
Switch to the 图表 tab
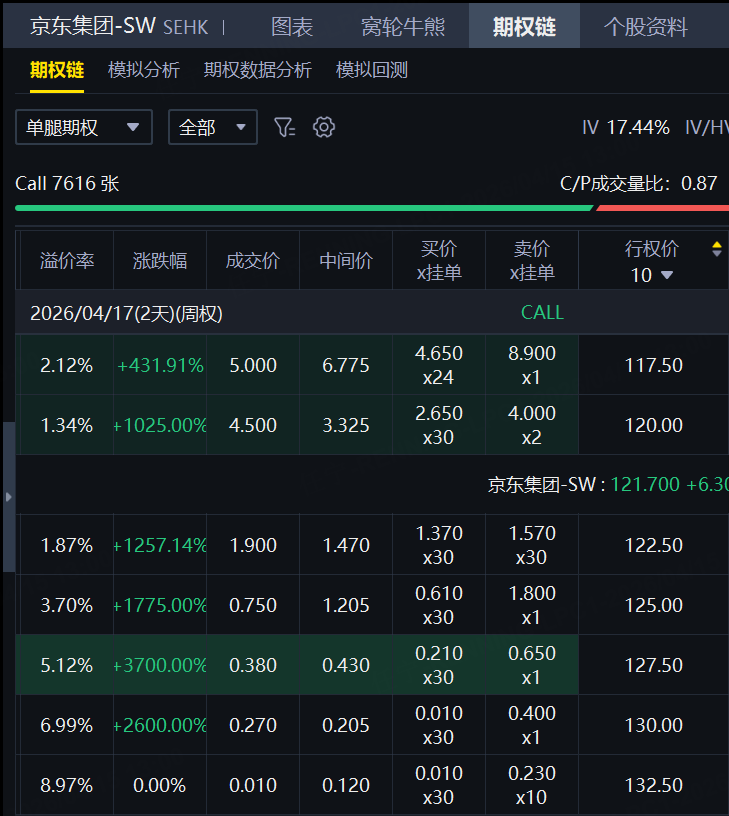292,27
